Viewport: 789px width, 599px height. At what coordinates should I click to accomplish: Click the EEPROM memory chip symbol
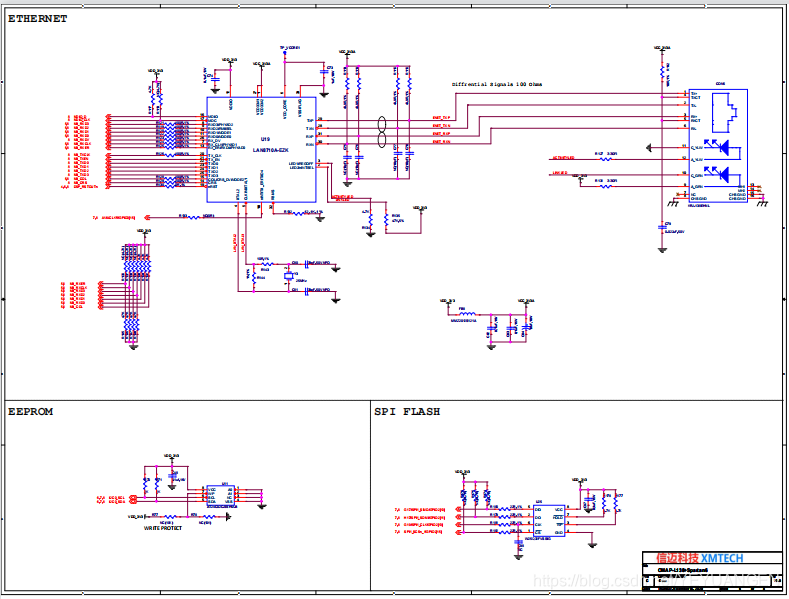pos(220,495)
